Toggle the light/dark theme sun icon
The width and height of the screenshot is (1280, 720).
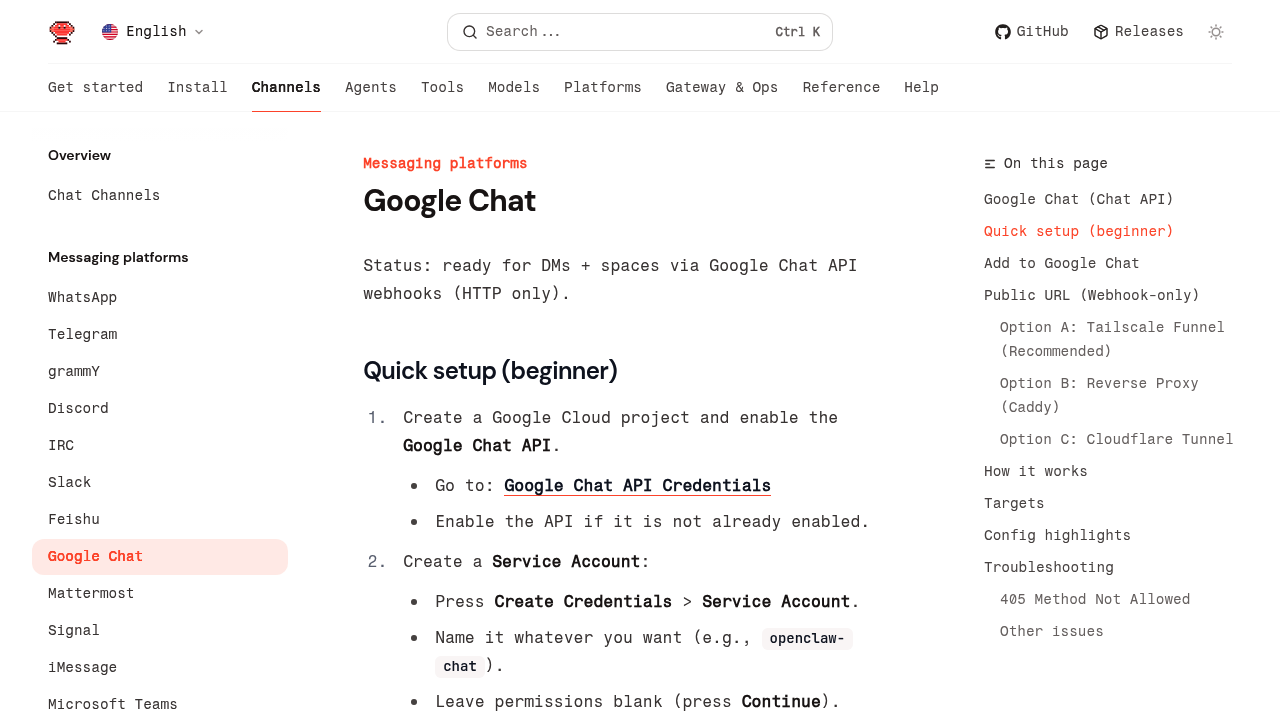coord(1216,32)
